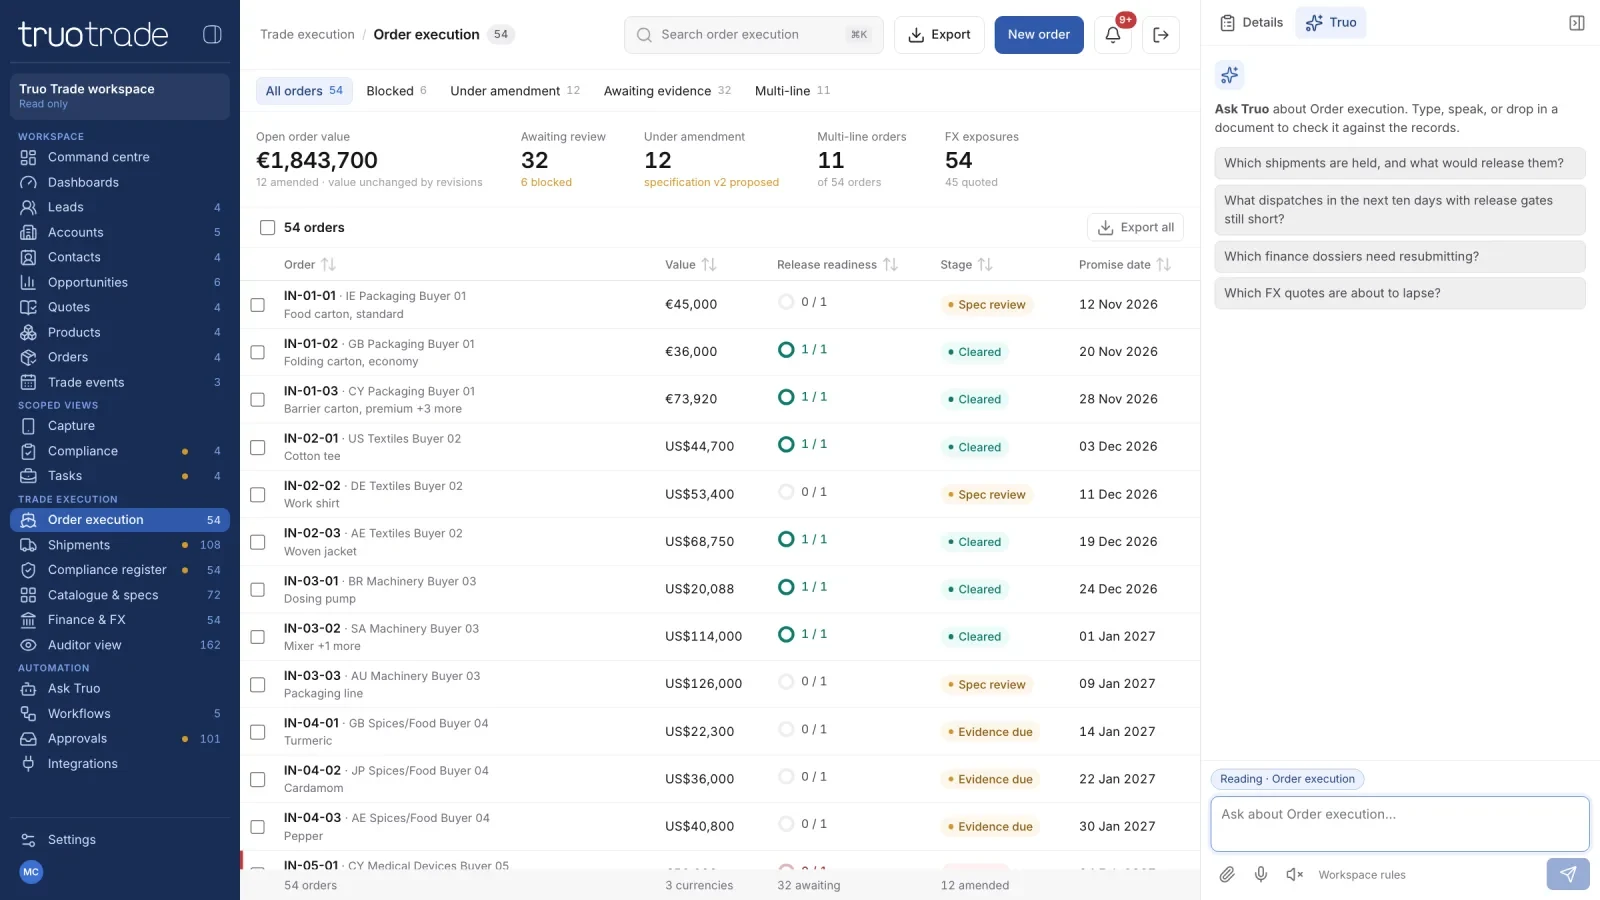Activate the microphone voice input

click(x=1261, y=874)
